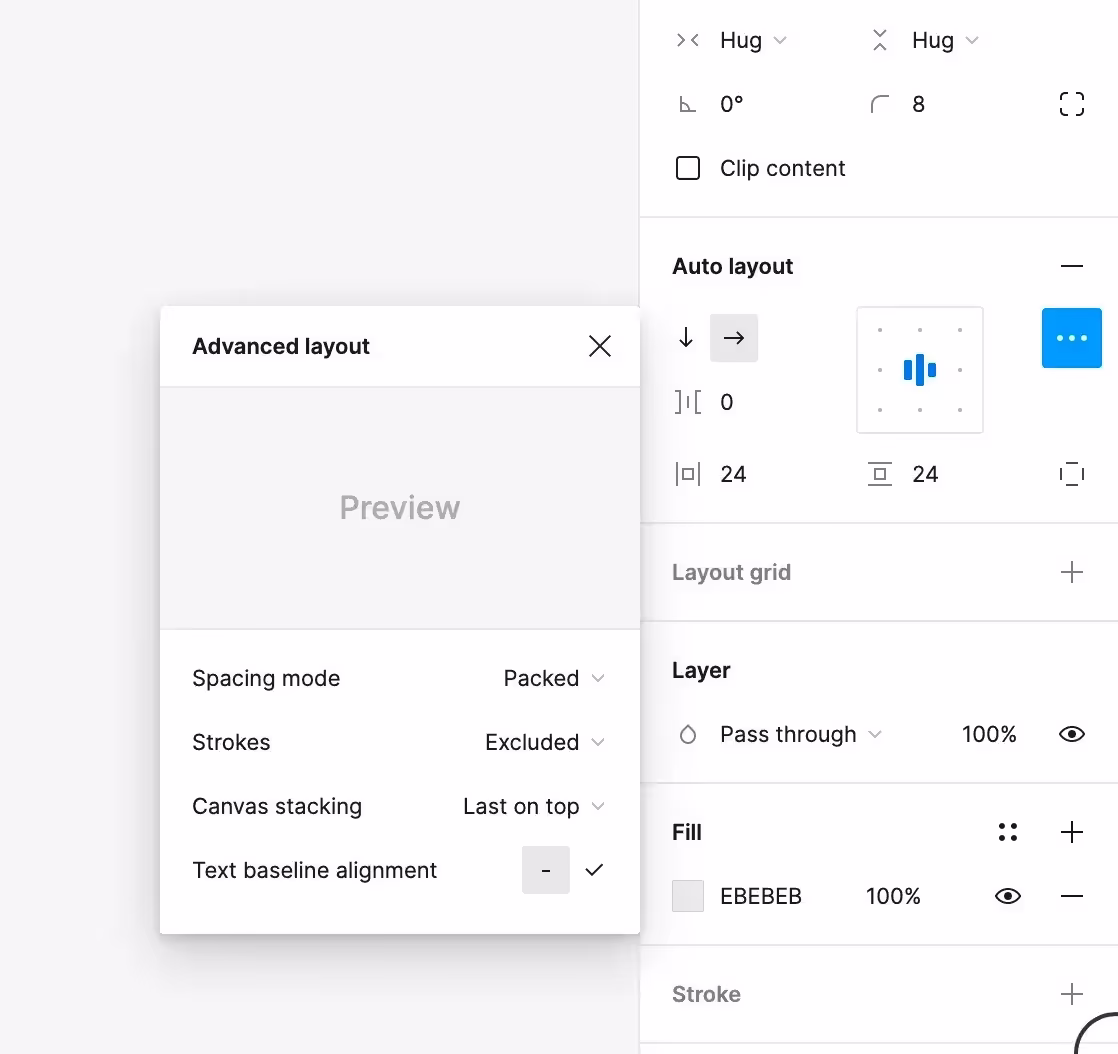This screenshot has height=1054, width=1118.
Task: Select vertical auto layout direction arrow
Action: coord(686,338)
